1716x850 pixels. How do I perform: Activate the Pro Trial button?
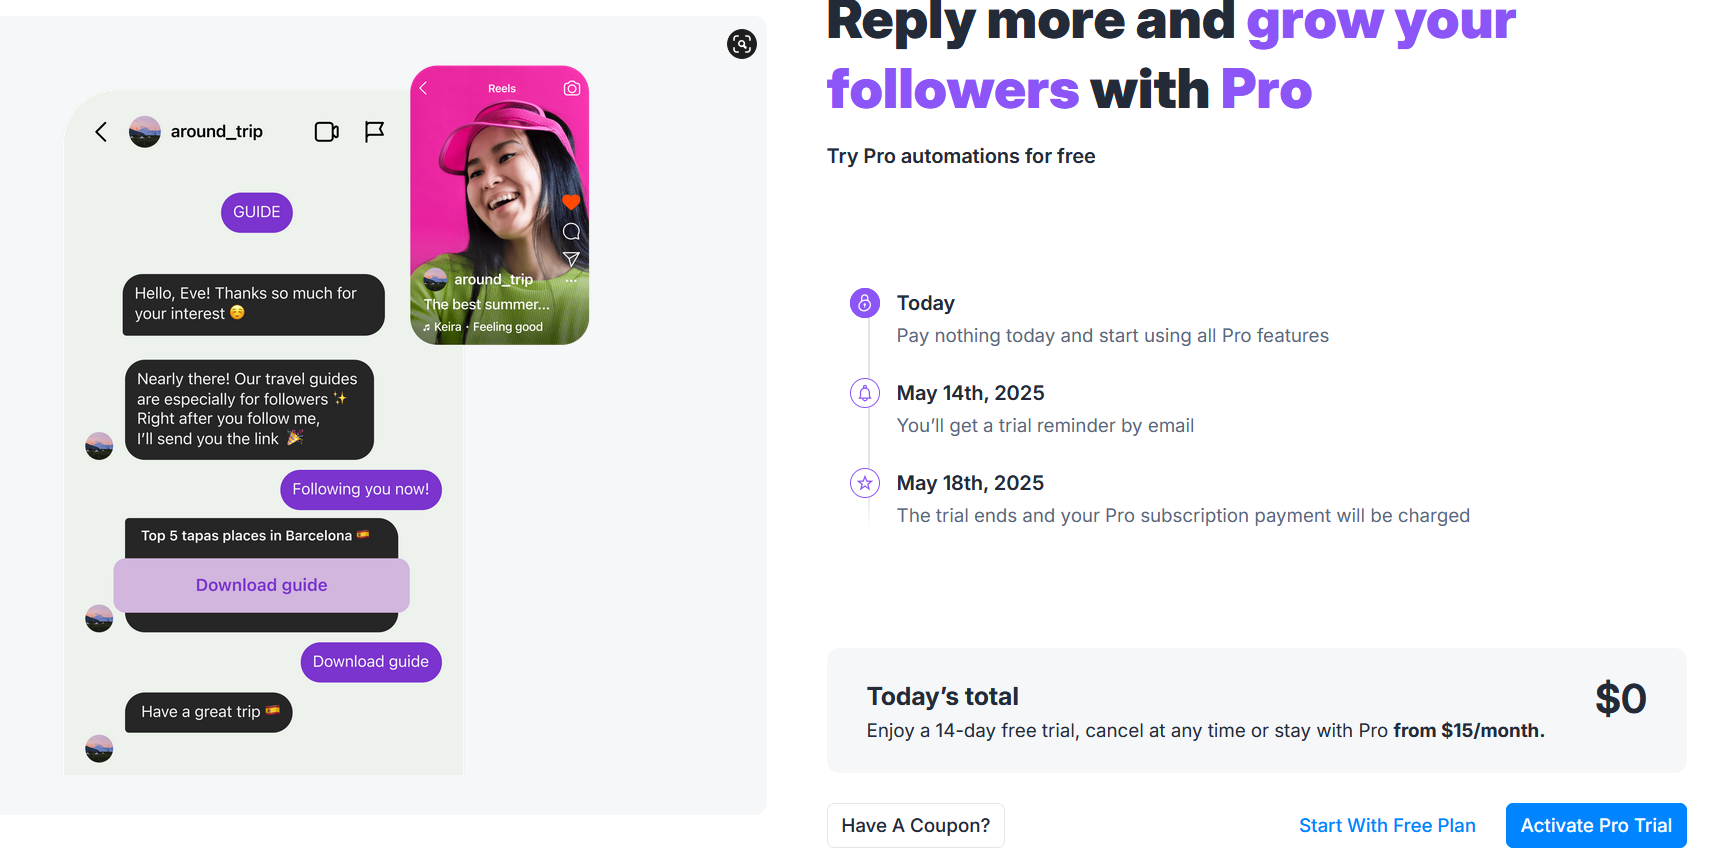(x=1596, y=825)
